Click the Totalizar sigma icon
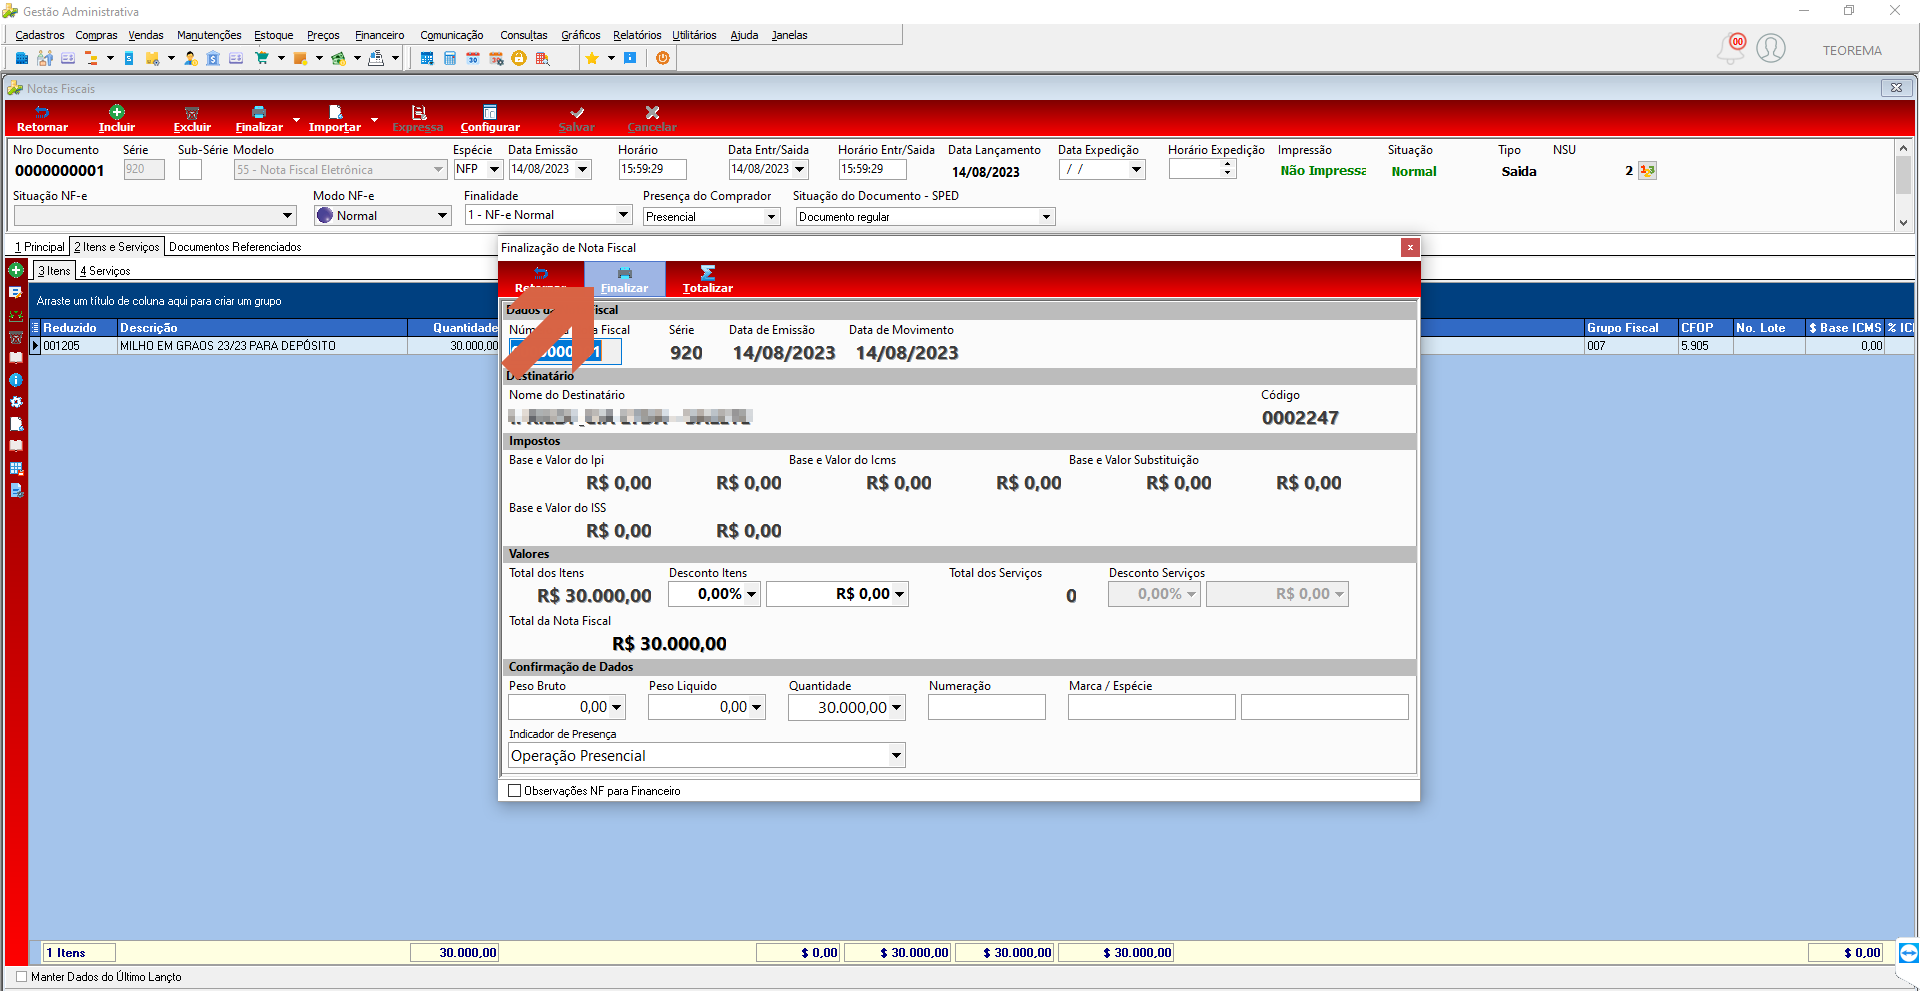This screenshot has height=991, width=1920. [708, 272]
